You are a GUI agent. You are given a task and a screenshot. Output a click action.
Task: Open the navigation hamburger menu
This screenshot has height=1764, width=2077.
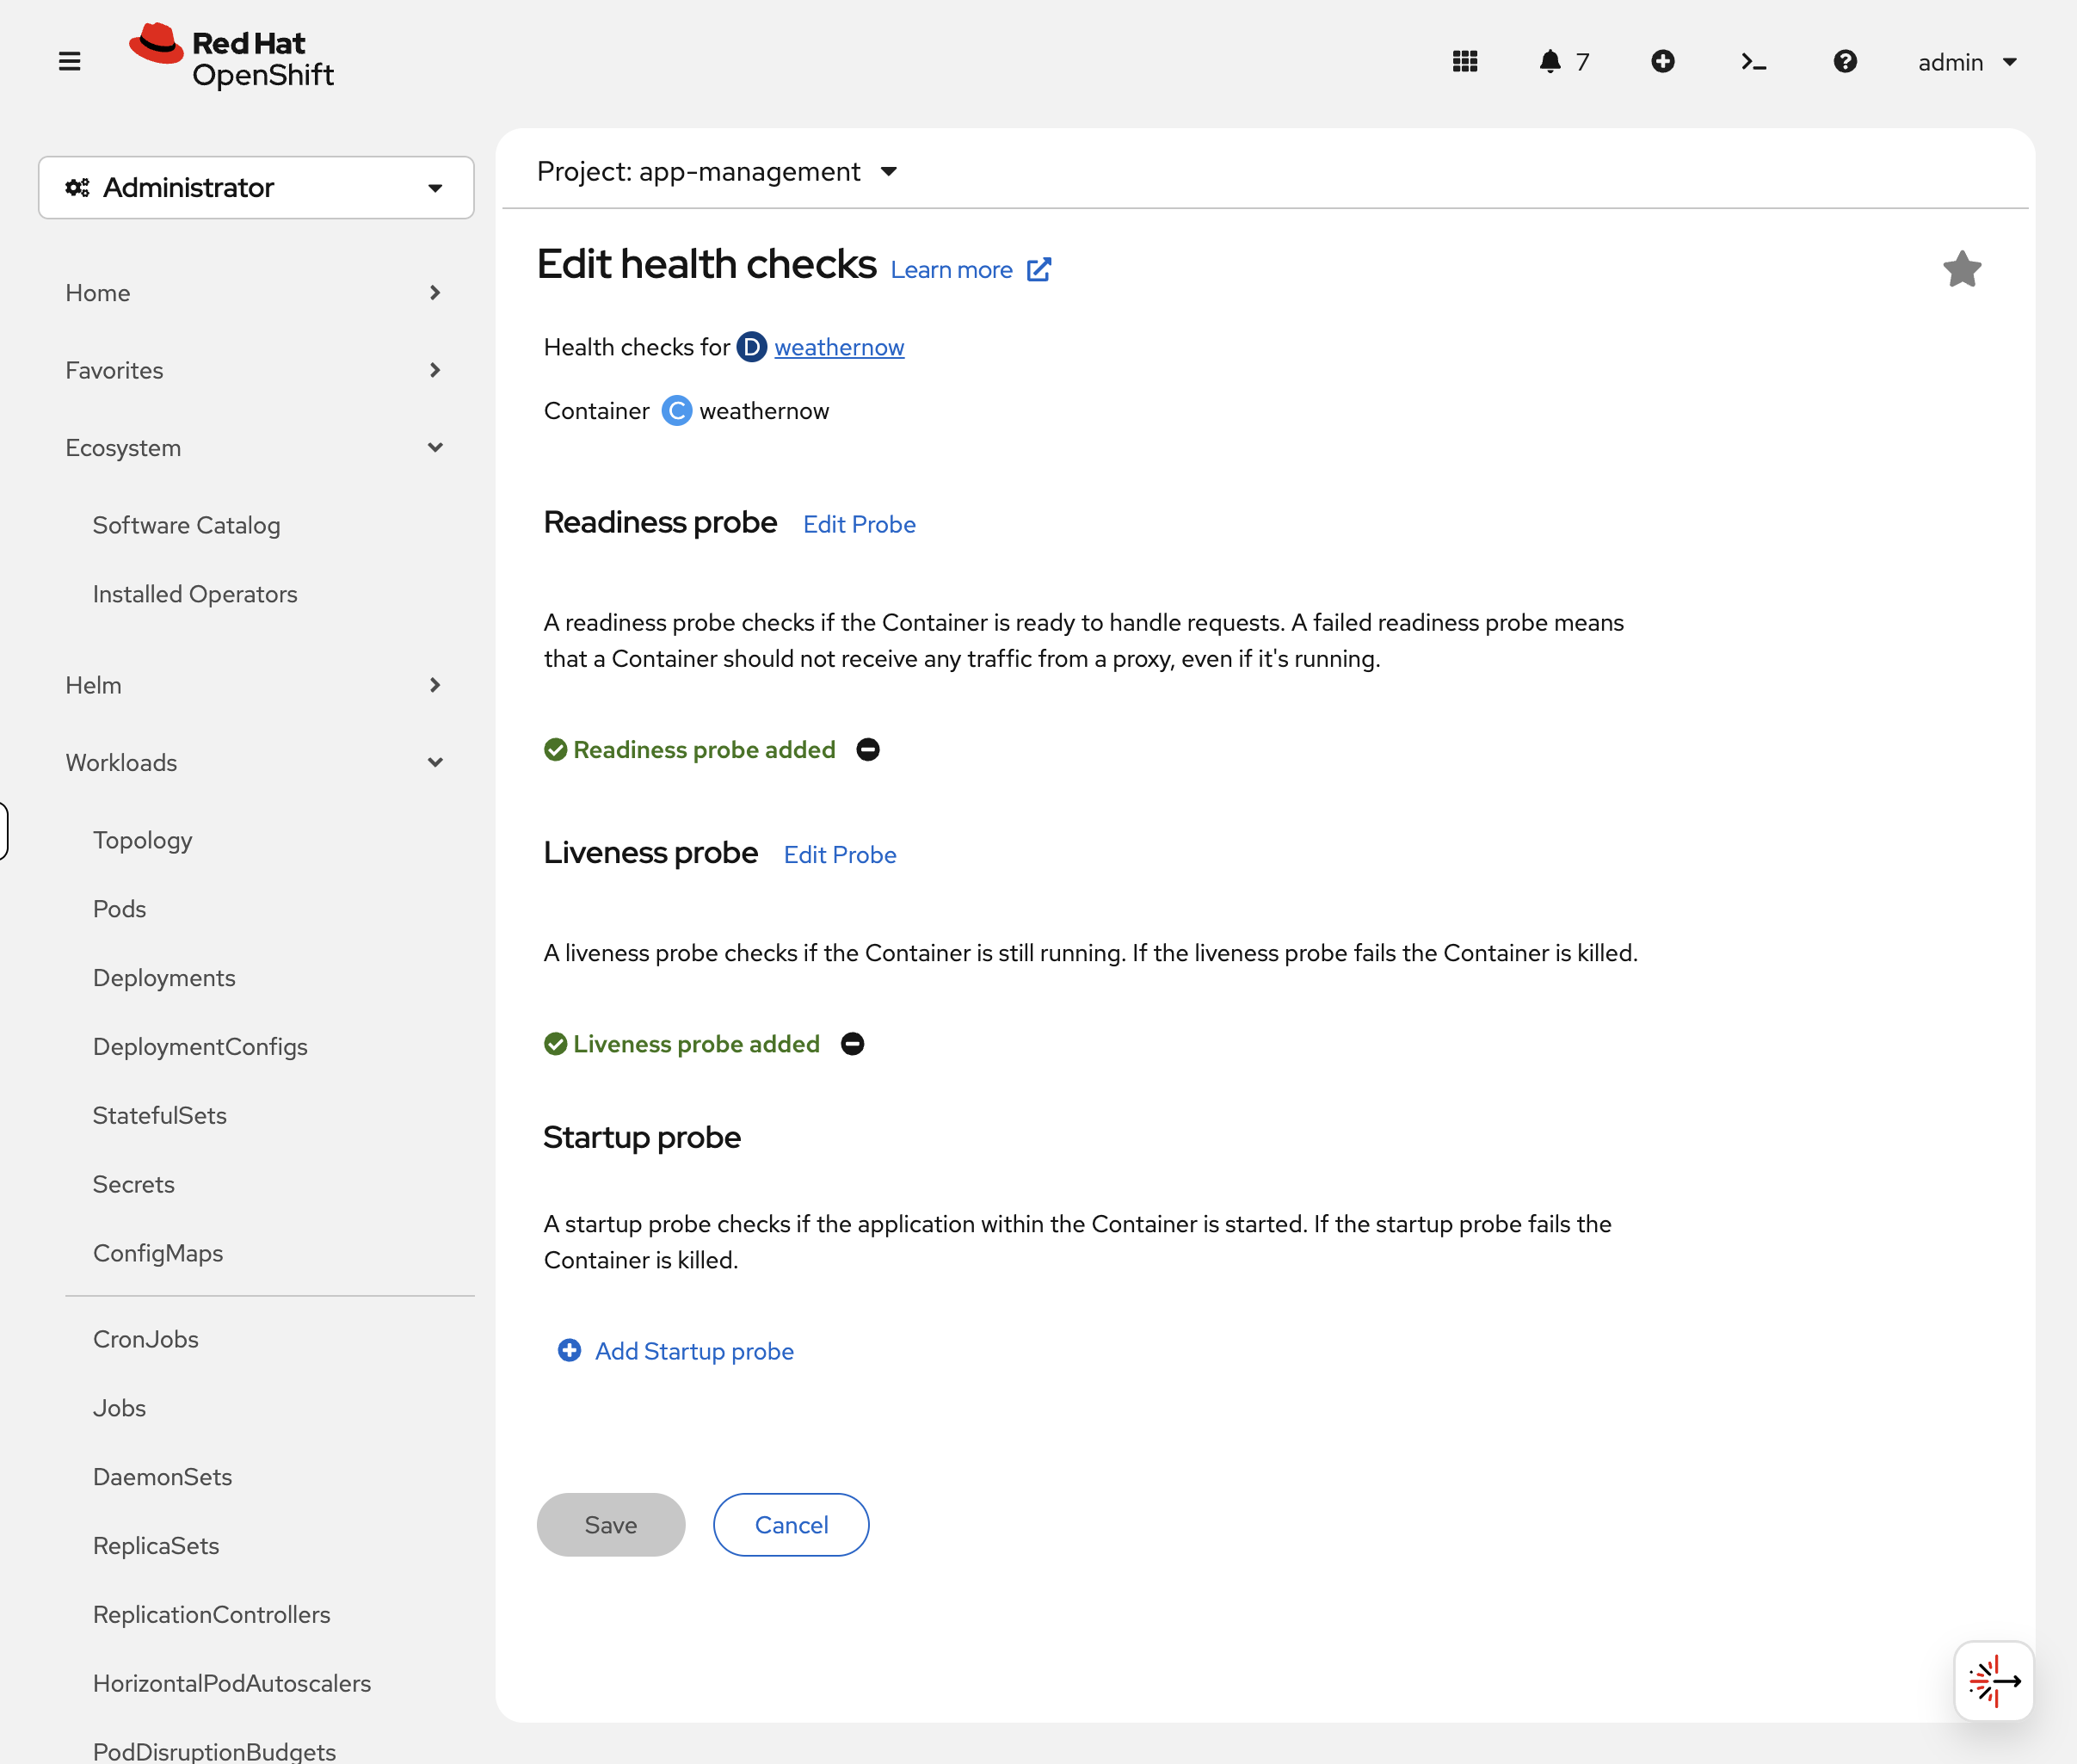(x=70, y=61)
